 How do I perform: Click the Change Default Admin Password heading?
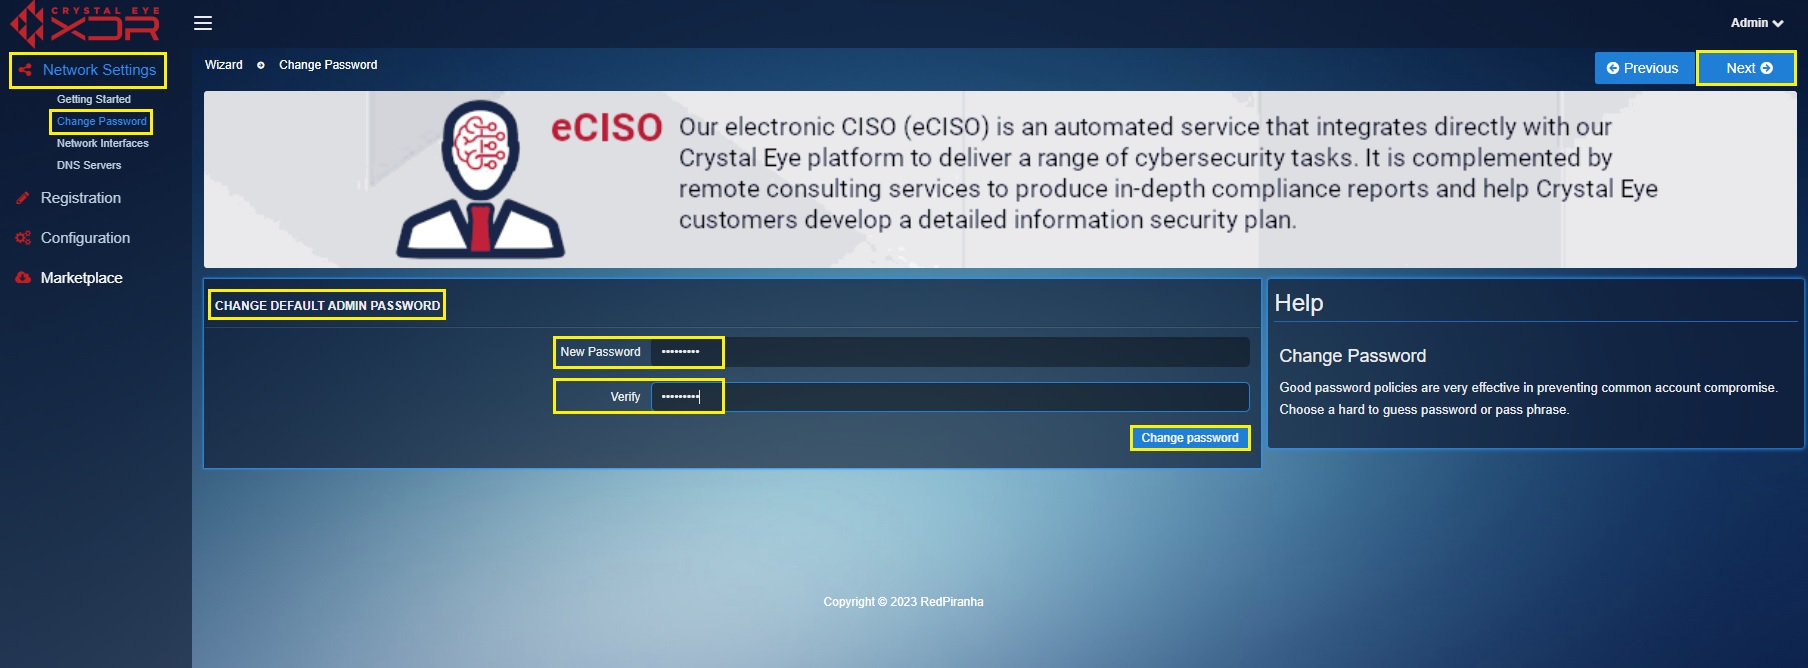coord(327,305)
